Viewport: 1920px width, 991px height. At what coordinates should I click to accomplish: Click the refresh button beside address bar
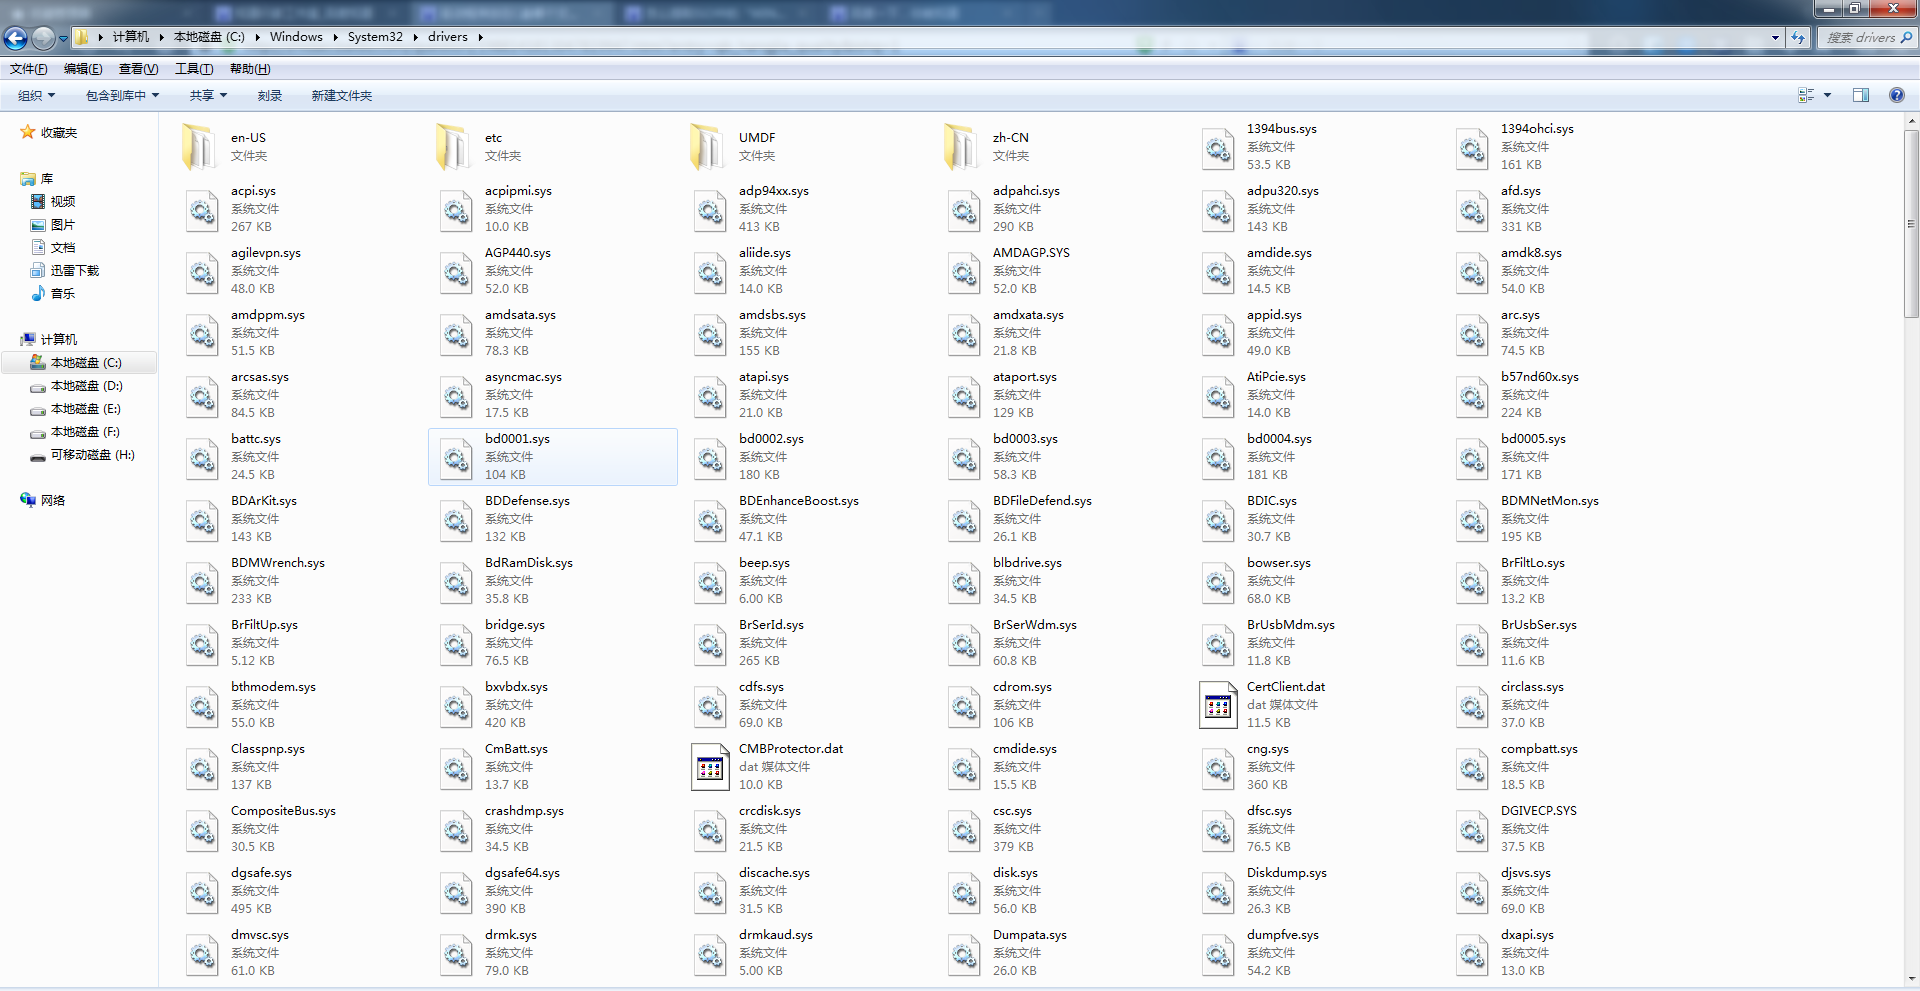pyautogui.click(x=1798, y=38)
